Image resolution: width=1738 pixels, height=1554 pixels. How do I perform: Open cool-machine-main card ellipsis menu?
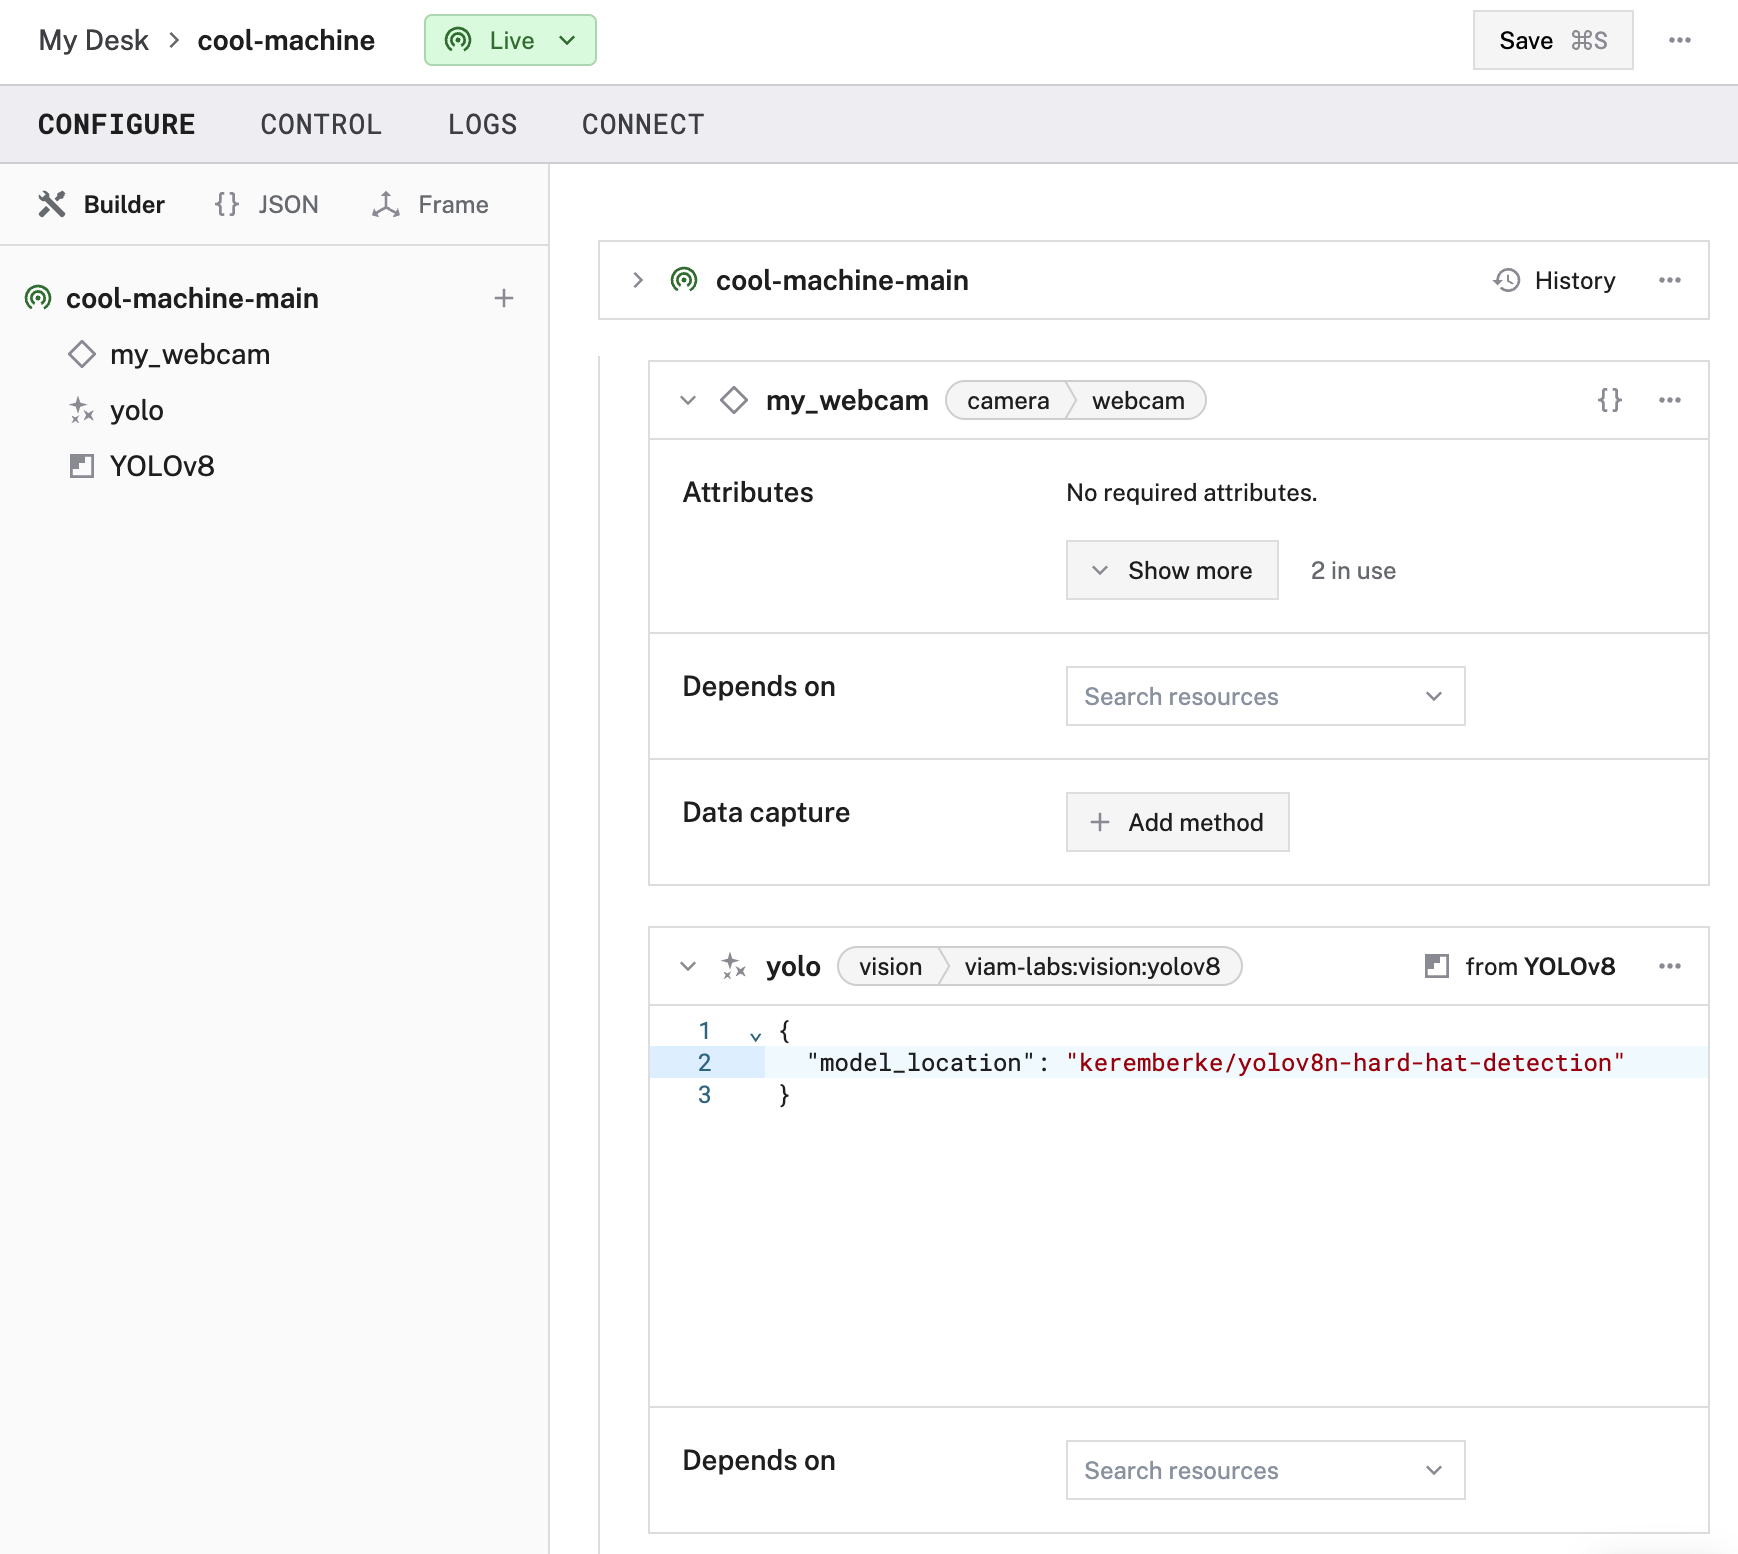click(1669, 280)
